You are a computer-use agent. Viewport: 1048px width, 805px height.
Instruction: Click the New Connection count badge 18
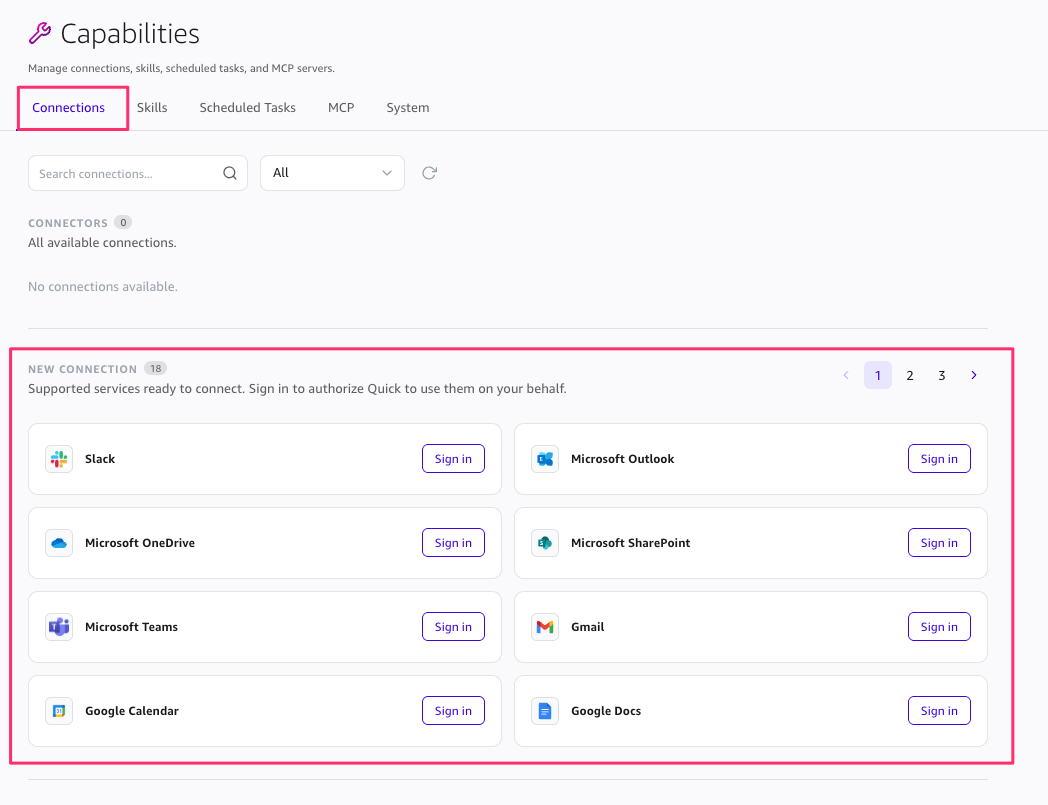click(156, 368)
